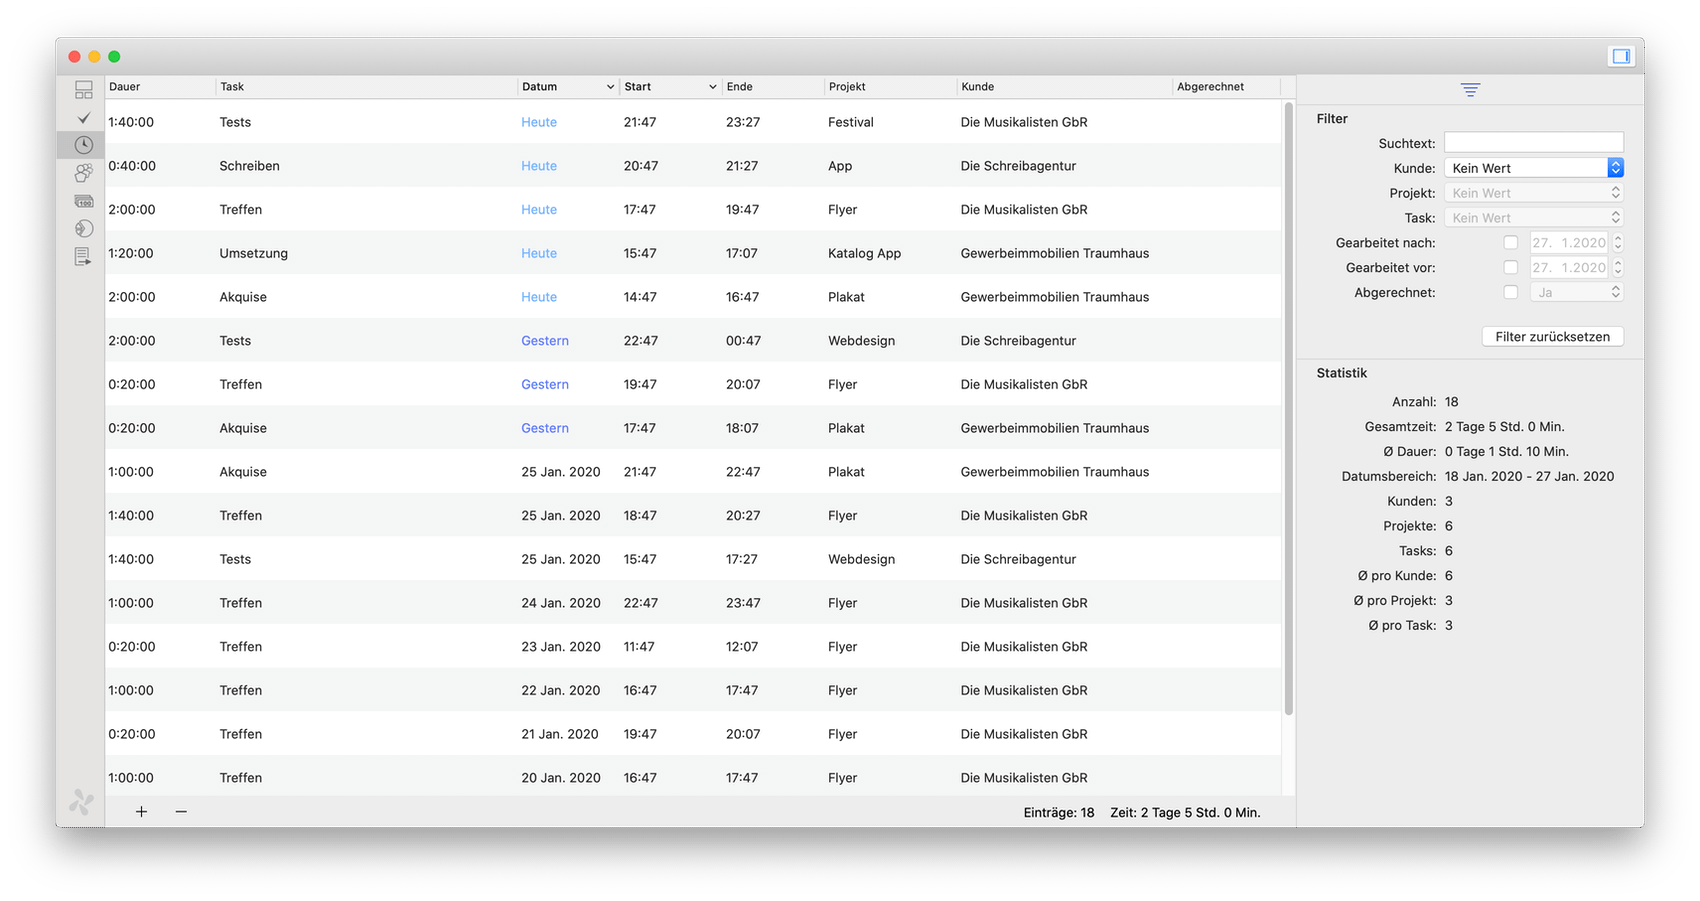Viewport: 1700px width, 901px height.
Task: Click the Projekt column header
Action: click(x=891, y=87)
